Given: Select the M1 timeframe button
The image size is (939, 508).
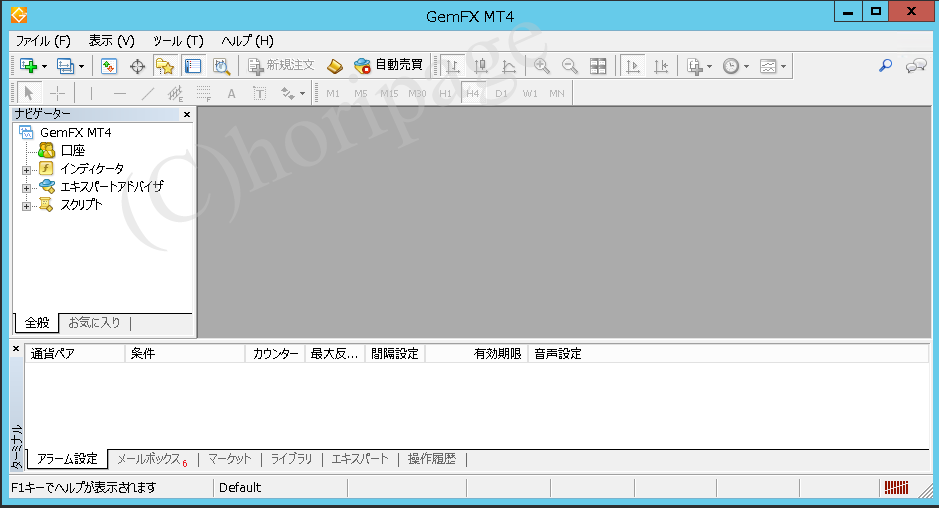Looking at the screenshot, I should tap(333, 93).
